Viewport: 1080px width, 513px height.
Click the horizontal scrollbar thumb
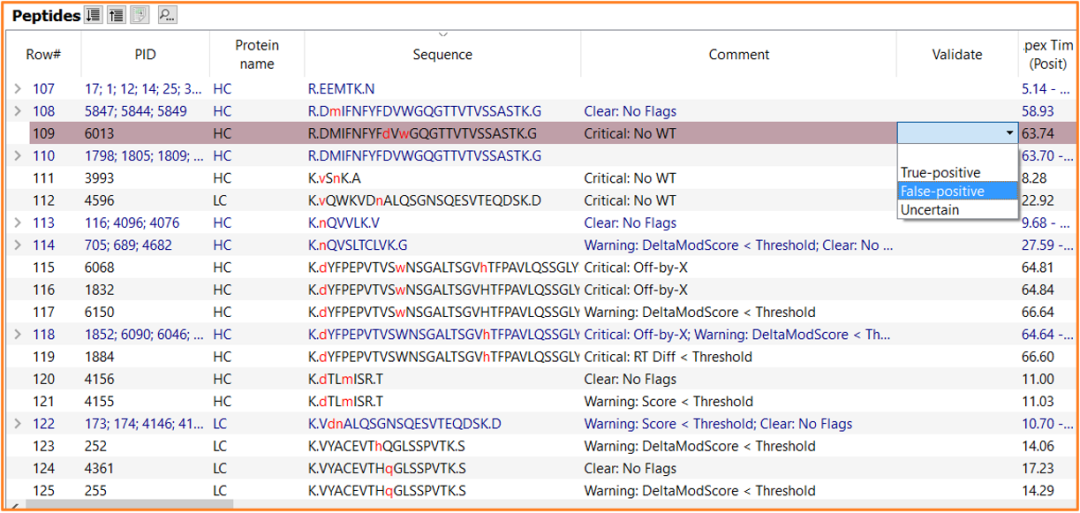[x=127, y=505]
